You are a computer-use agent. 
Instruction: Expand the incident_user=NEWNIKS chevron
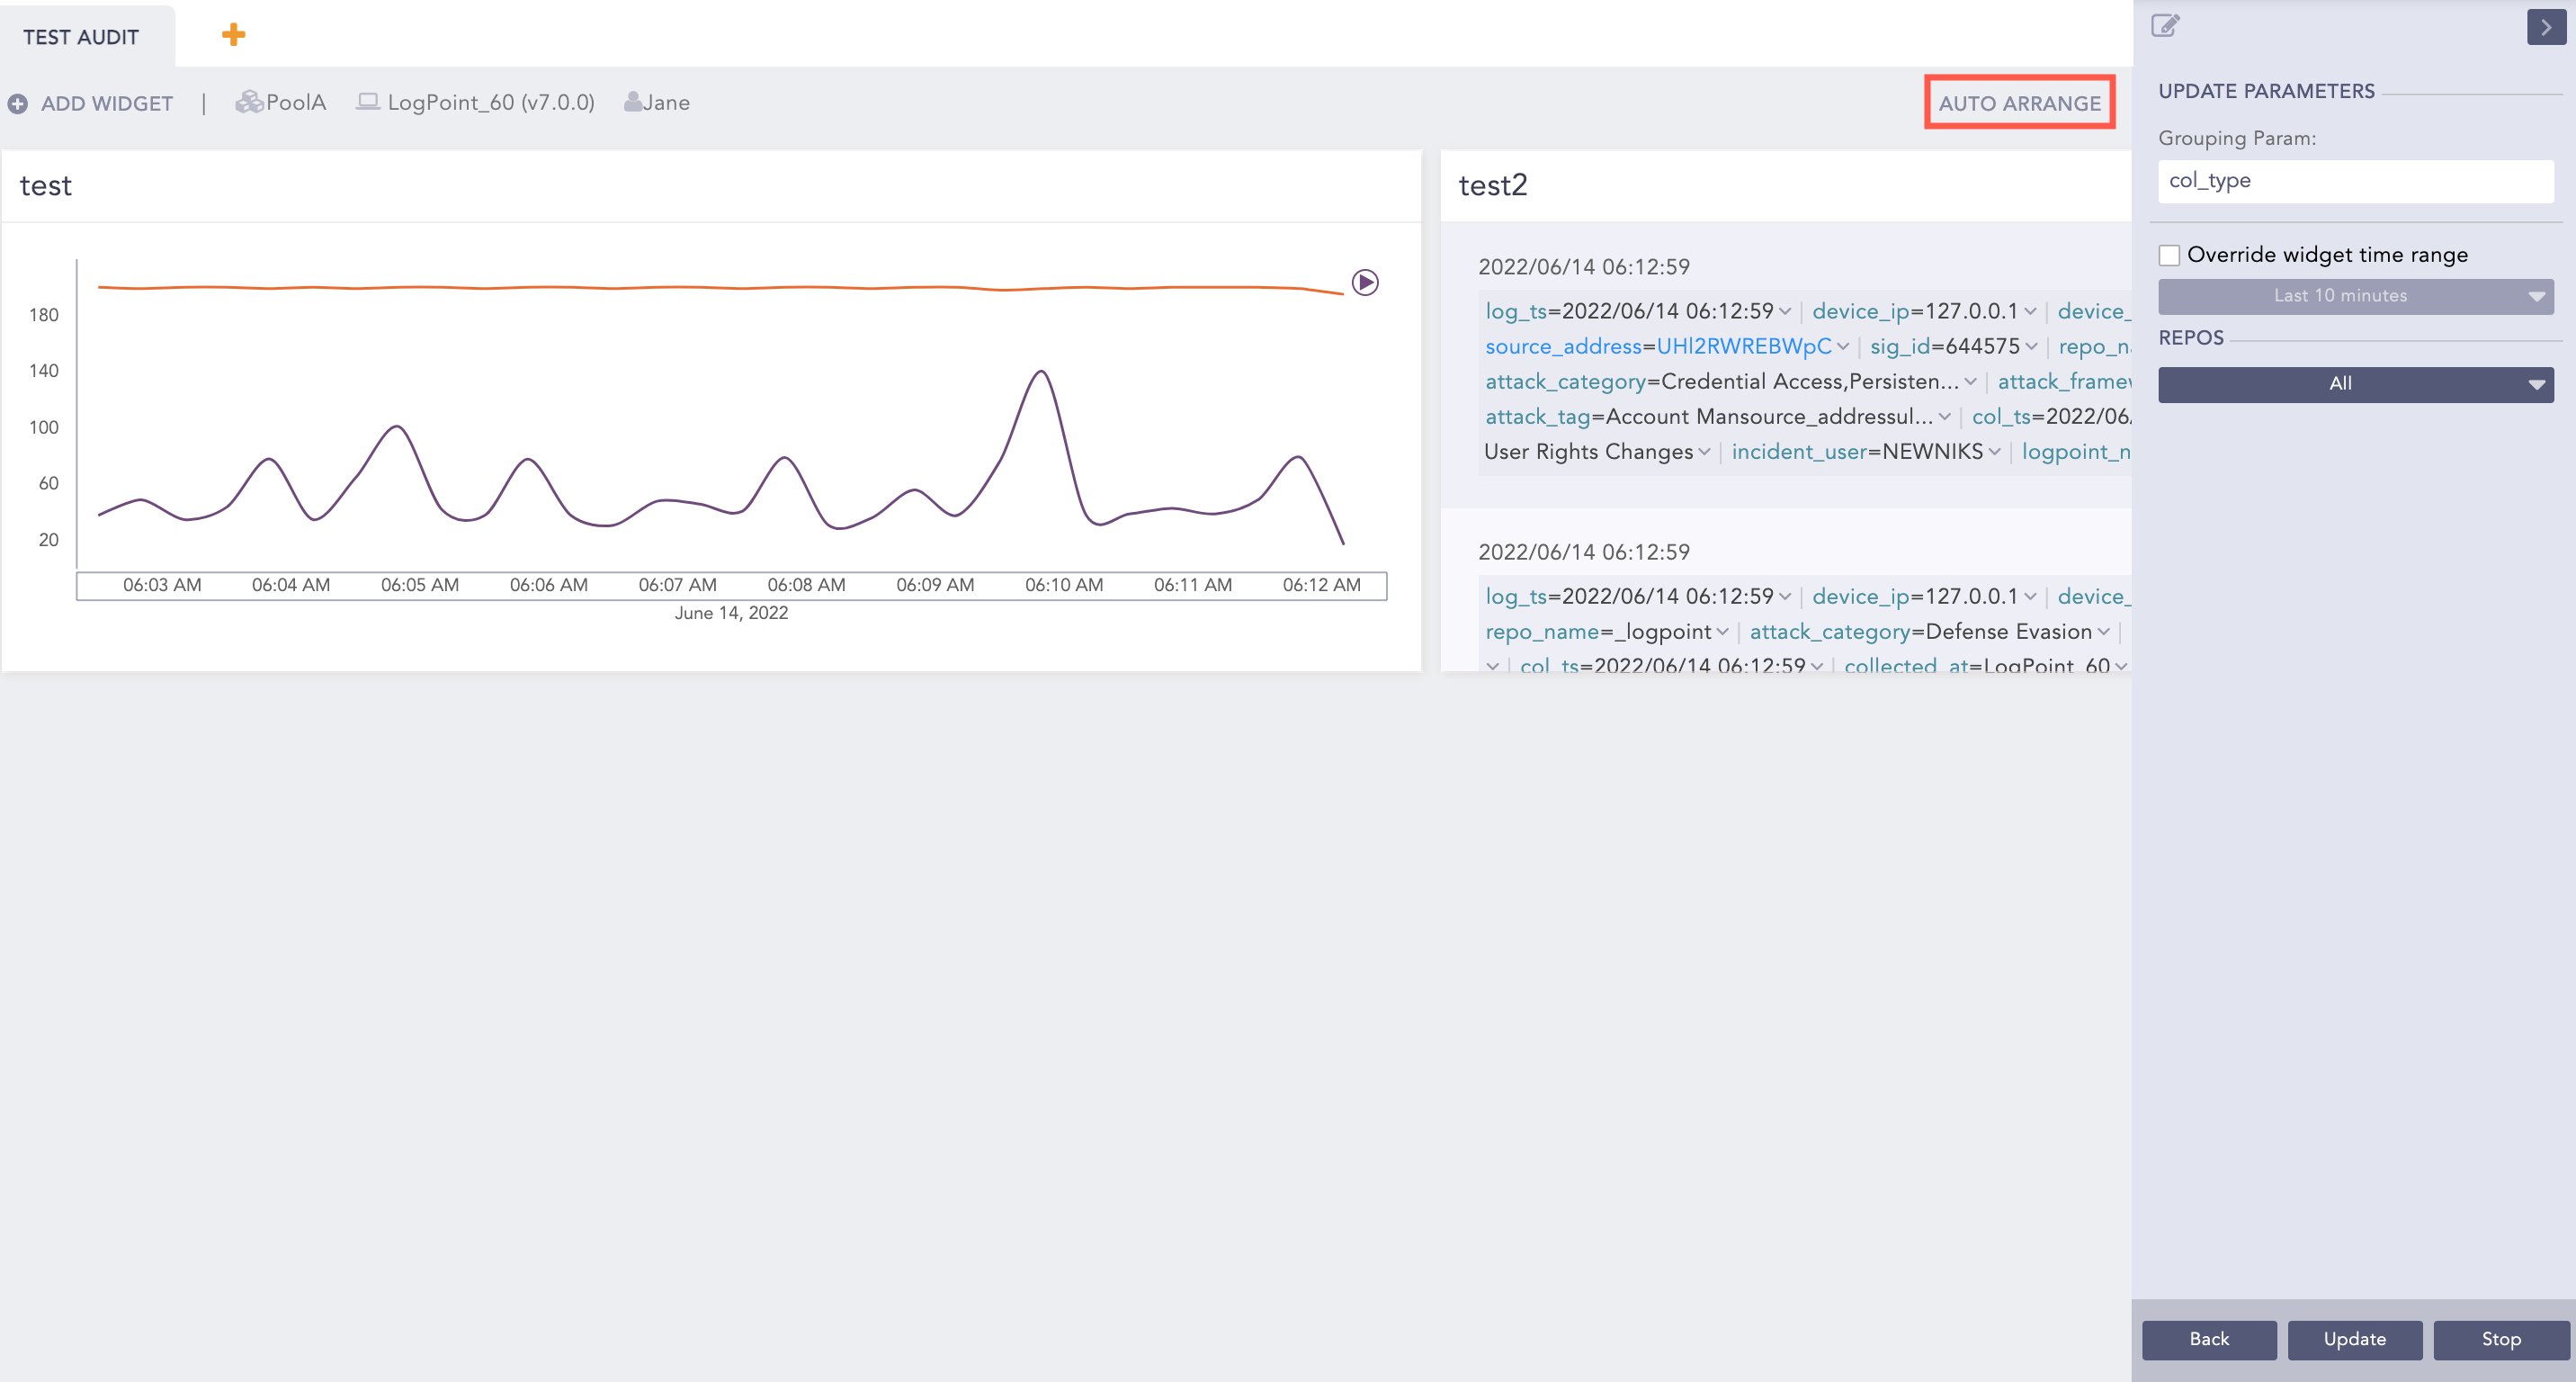pyautogui.click(x=1995, y=452)
